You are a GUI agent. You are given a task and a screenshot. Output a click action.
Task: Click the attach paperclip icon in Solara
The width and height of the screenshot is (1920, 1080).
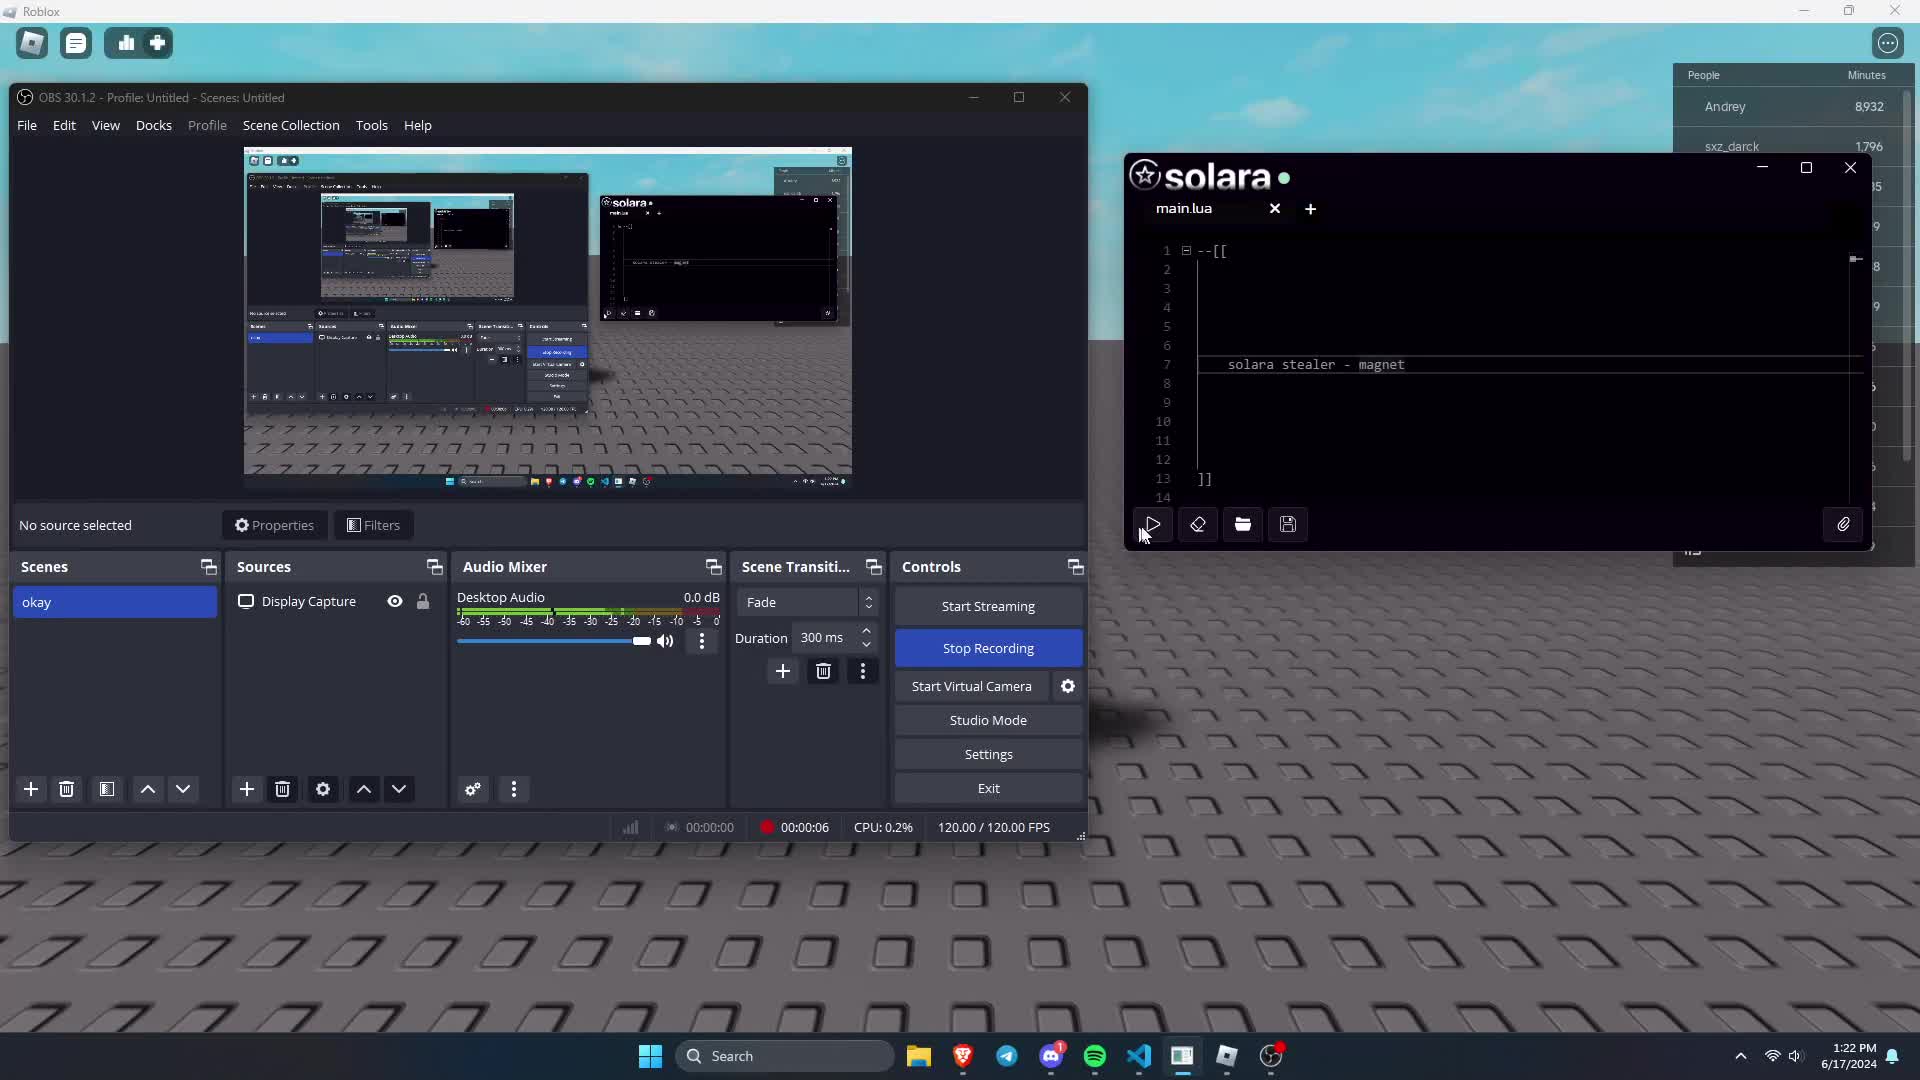1843,524
